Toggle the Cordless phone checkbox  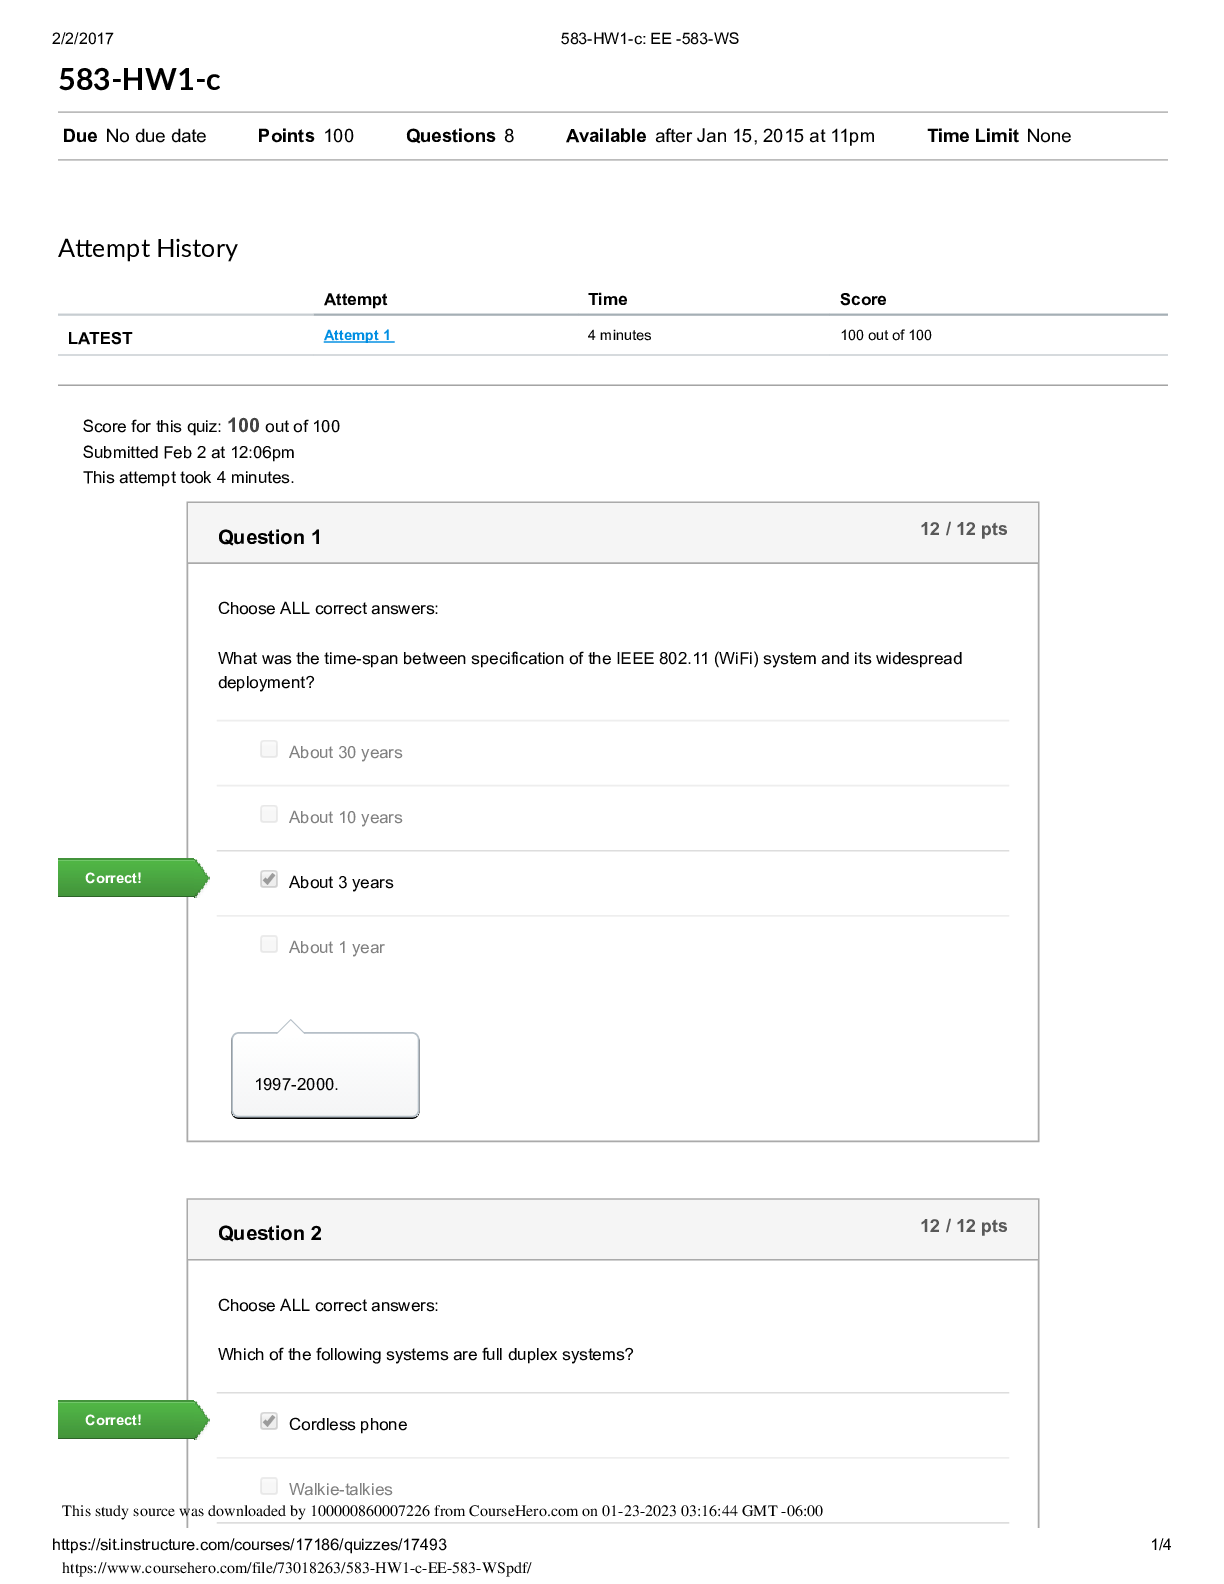tap(269, 1421)
